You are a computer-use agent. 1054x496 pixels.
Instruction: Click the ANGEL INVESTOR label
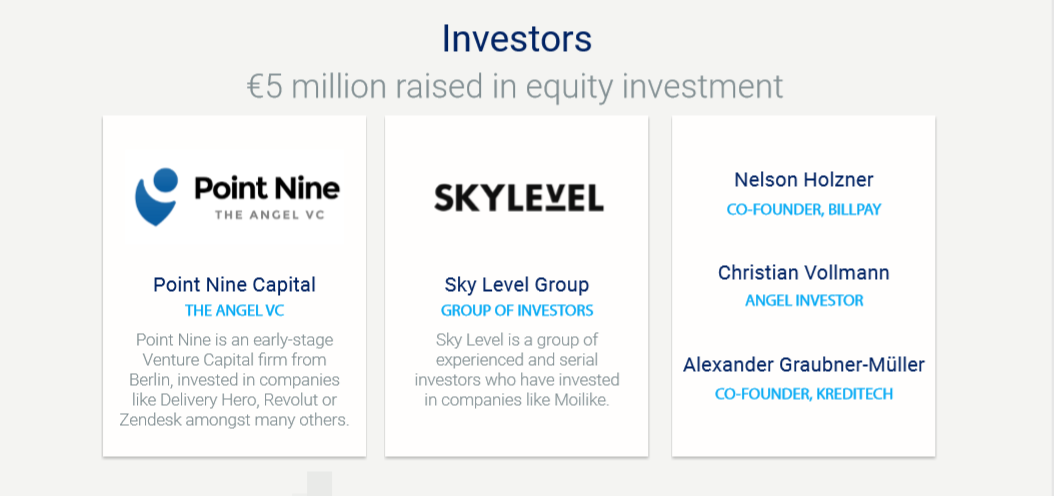pyautogui.click(x=803, y=301)
